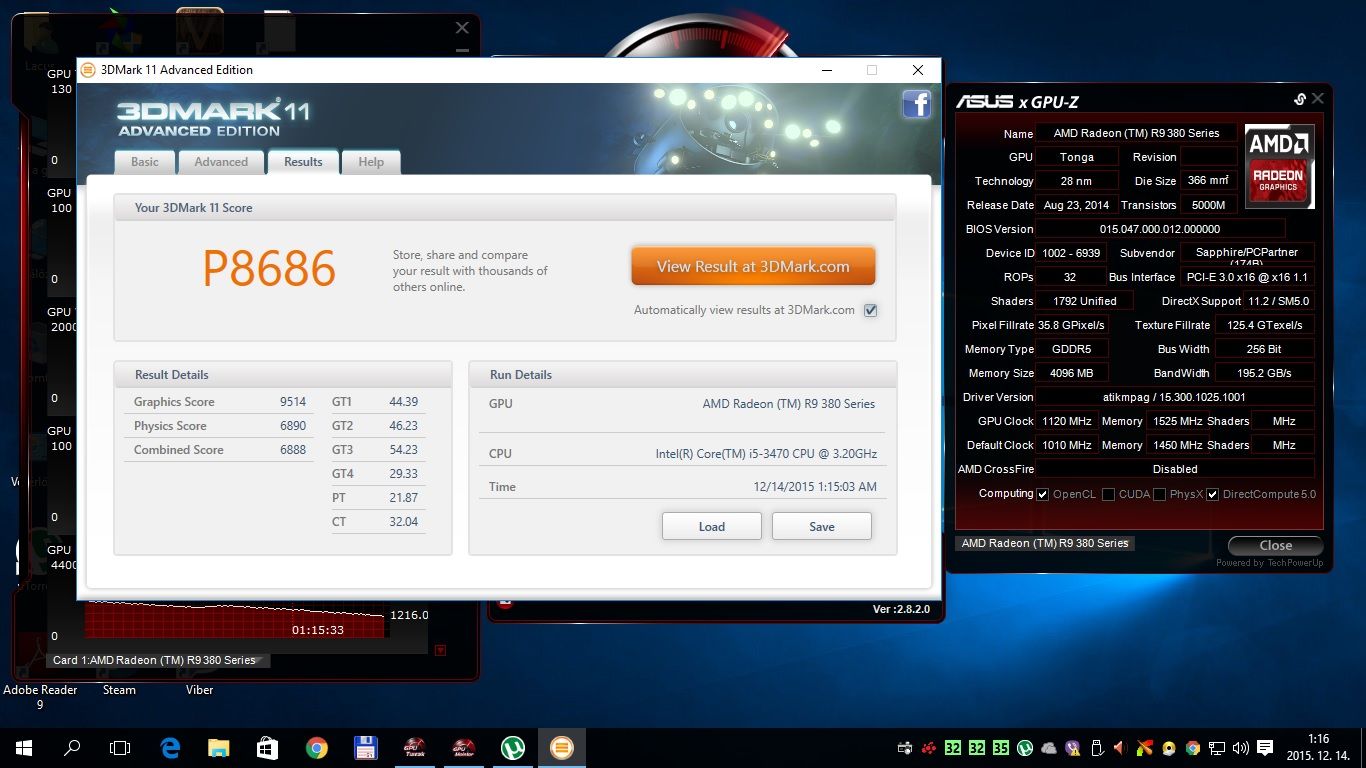
Task: Click the Intel Core i5-3470 CPU text
Action: [766, 454]
